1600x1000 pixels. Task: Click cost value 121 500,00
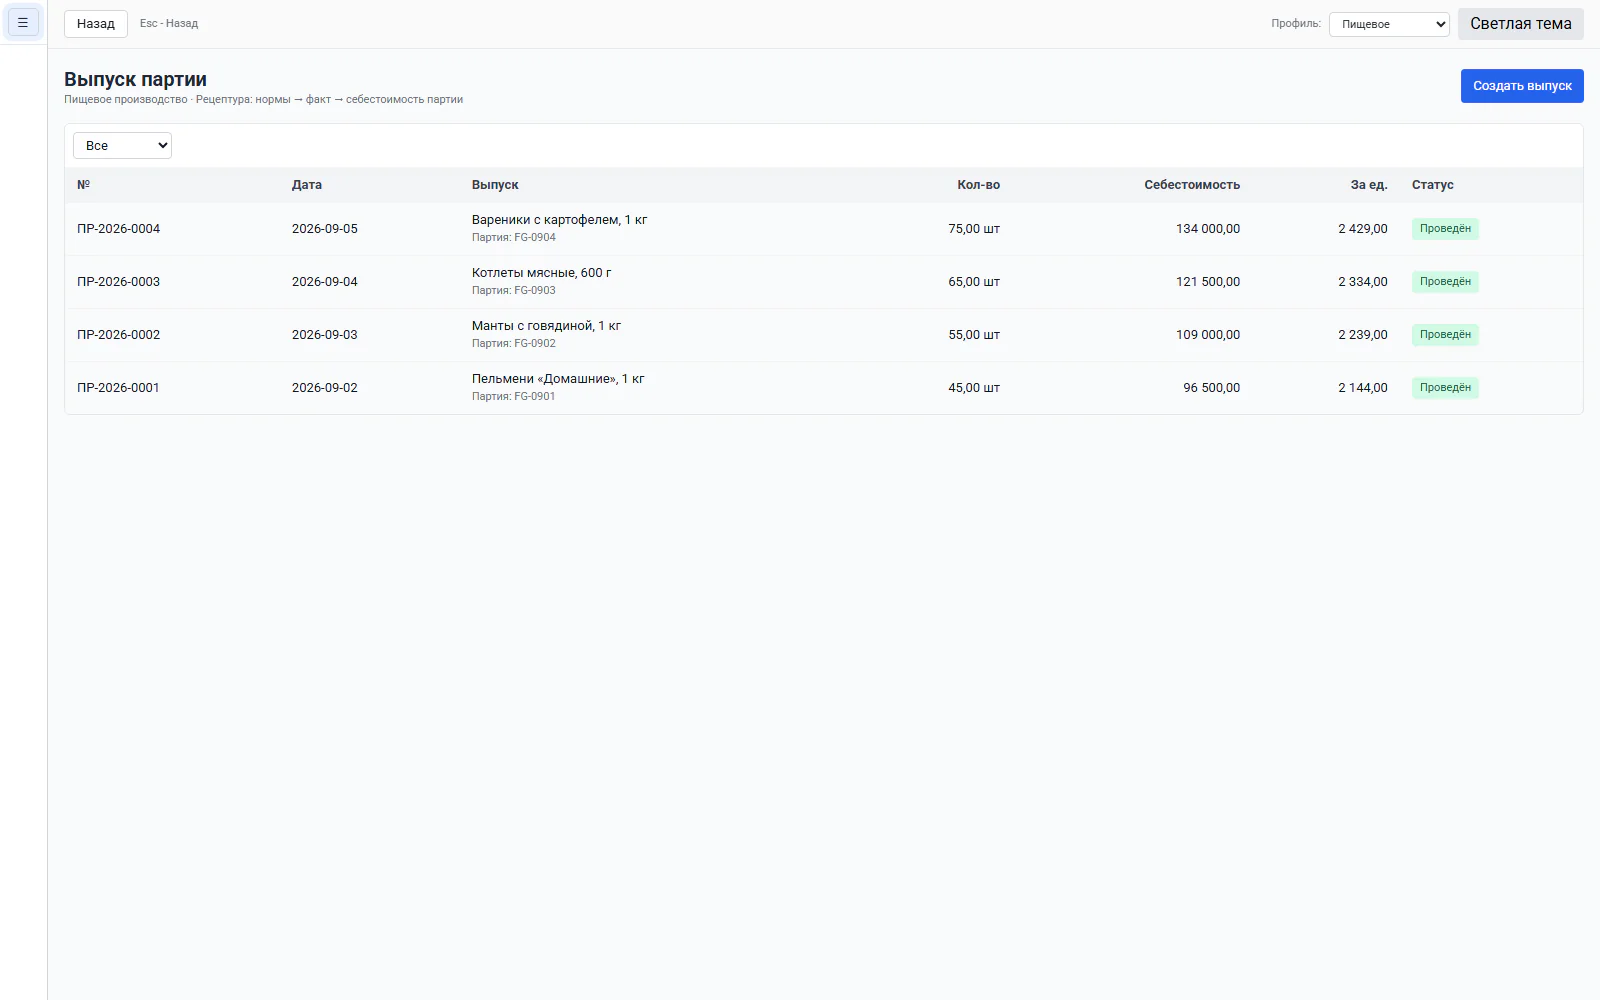1208,282
